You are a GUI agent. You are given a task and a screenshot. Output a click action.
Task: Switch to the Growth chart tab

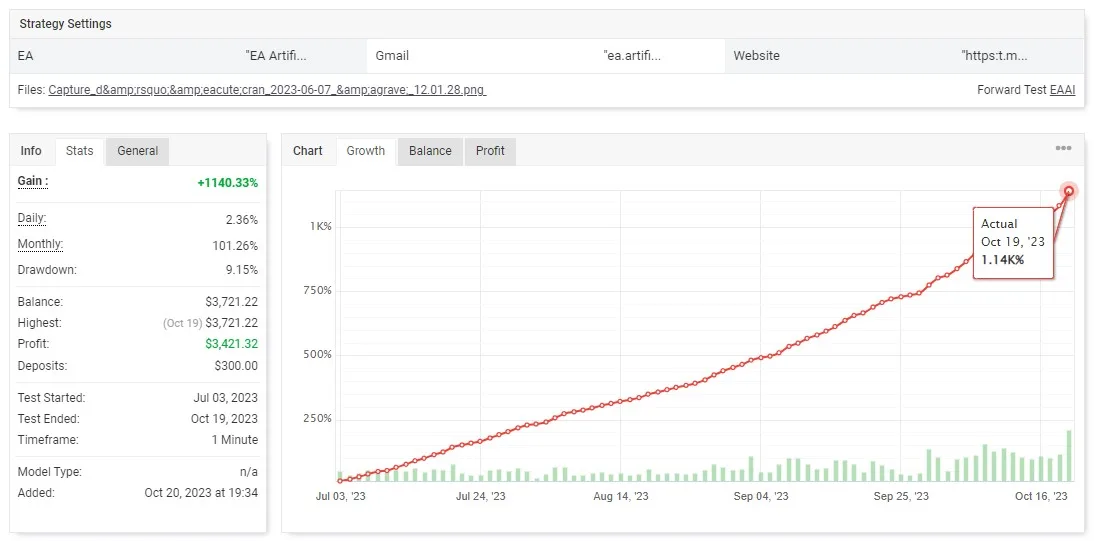365,151
